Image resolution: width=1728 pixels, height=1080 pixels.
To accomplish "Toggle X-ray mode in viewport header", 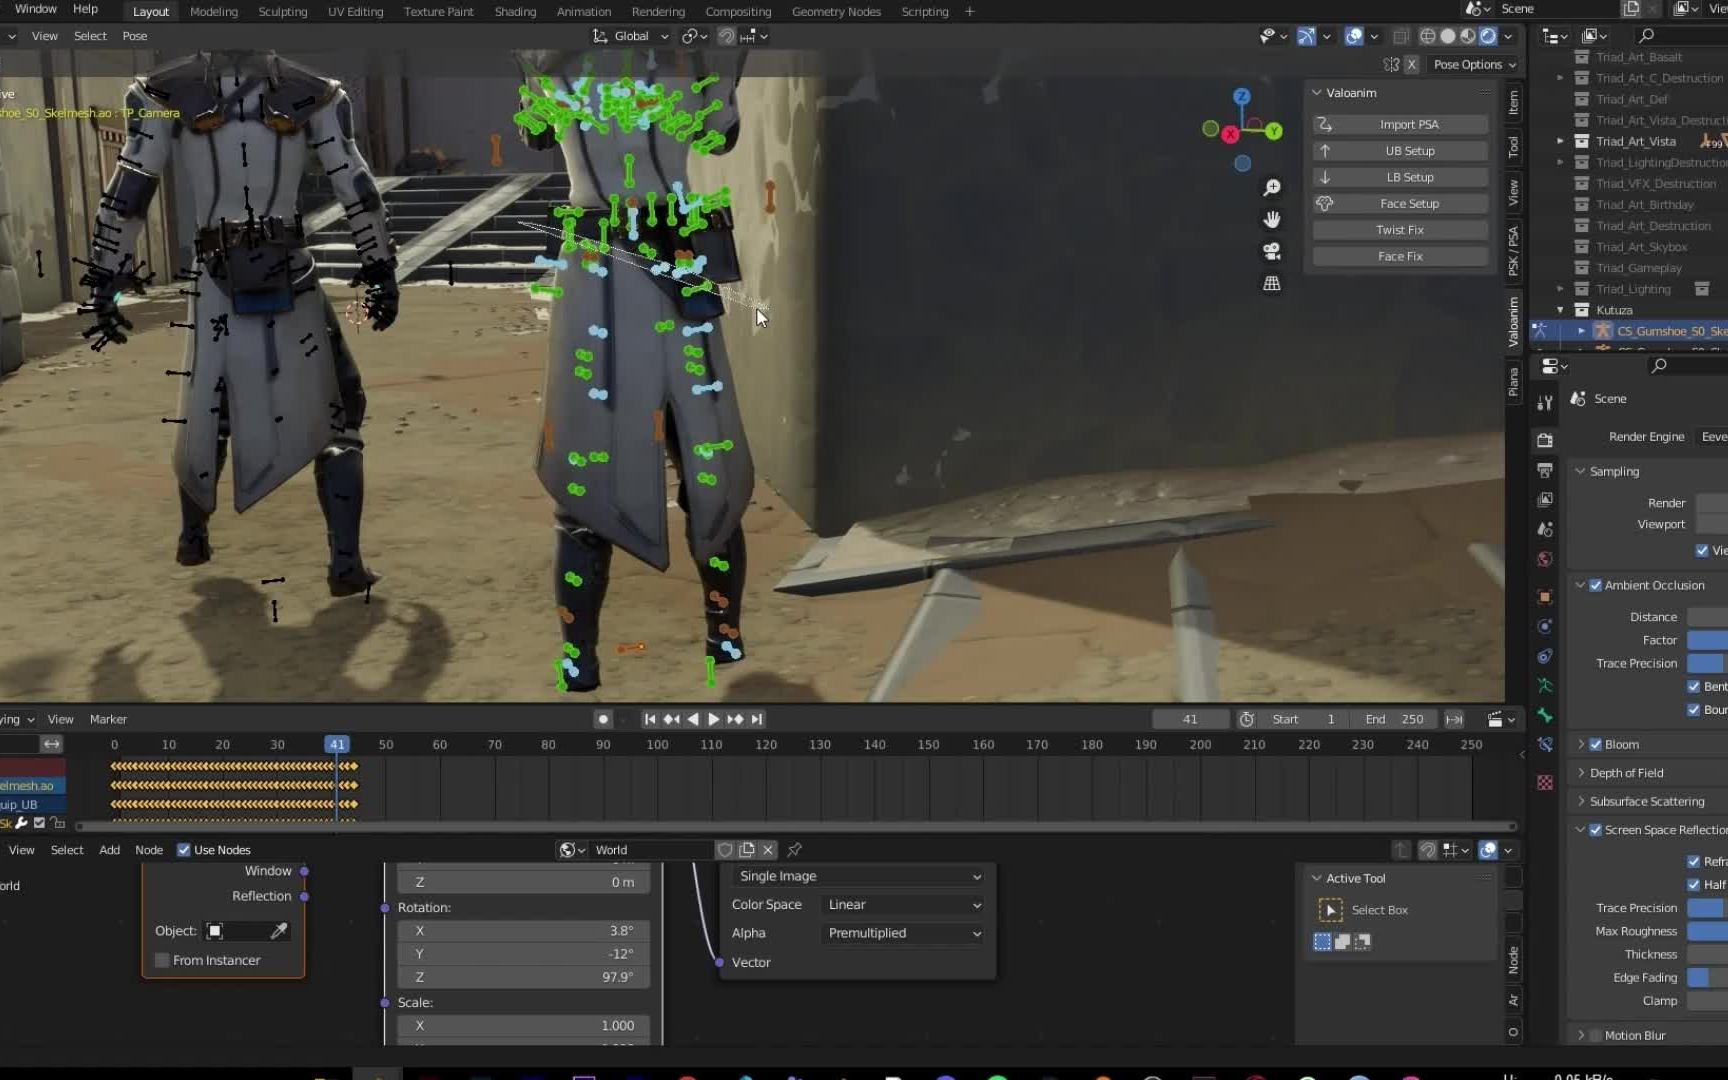I will 1401,36.
